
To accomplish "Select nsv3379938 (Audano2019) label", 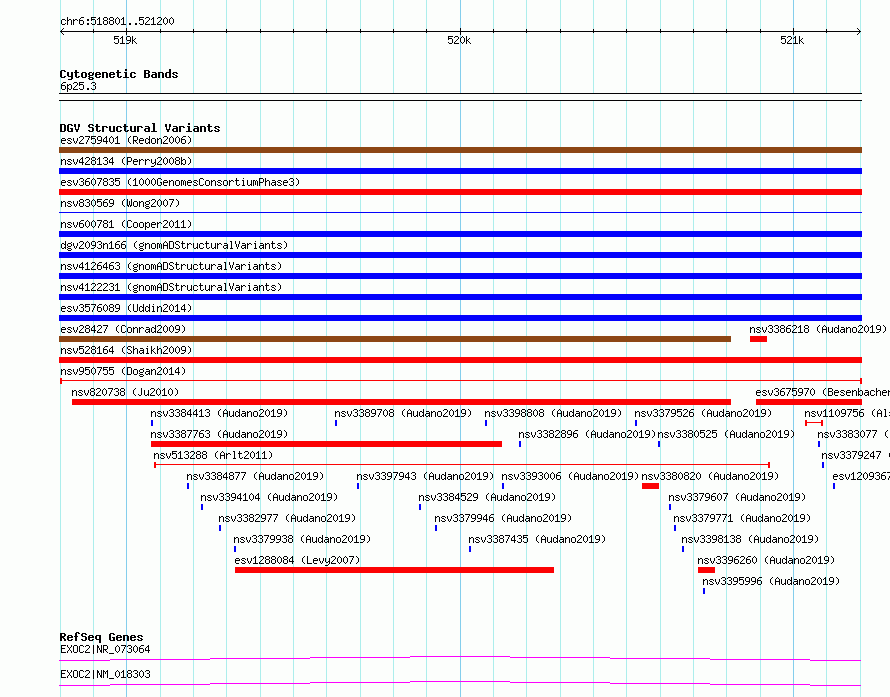I will pyautogui.click(x=302, y=539).
